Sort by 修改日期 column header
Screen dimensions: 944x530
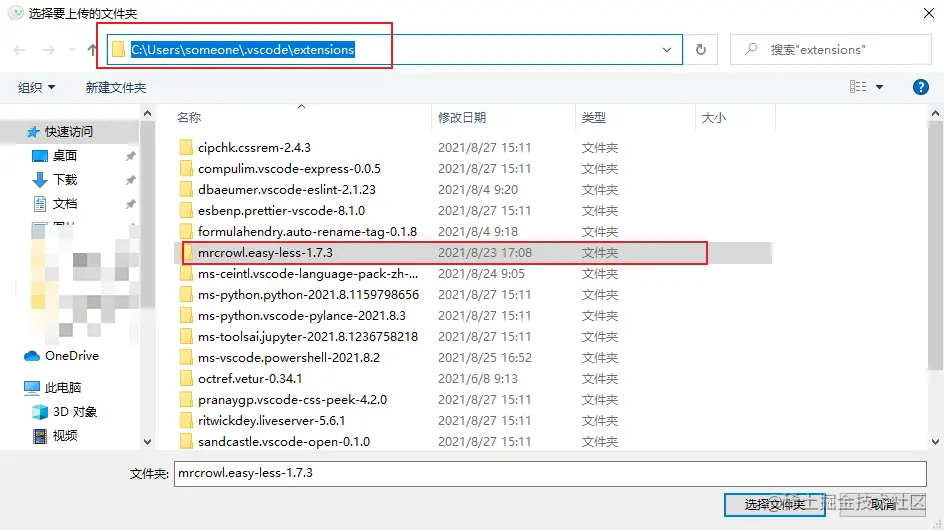click(462, 117)
